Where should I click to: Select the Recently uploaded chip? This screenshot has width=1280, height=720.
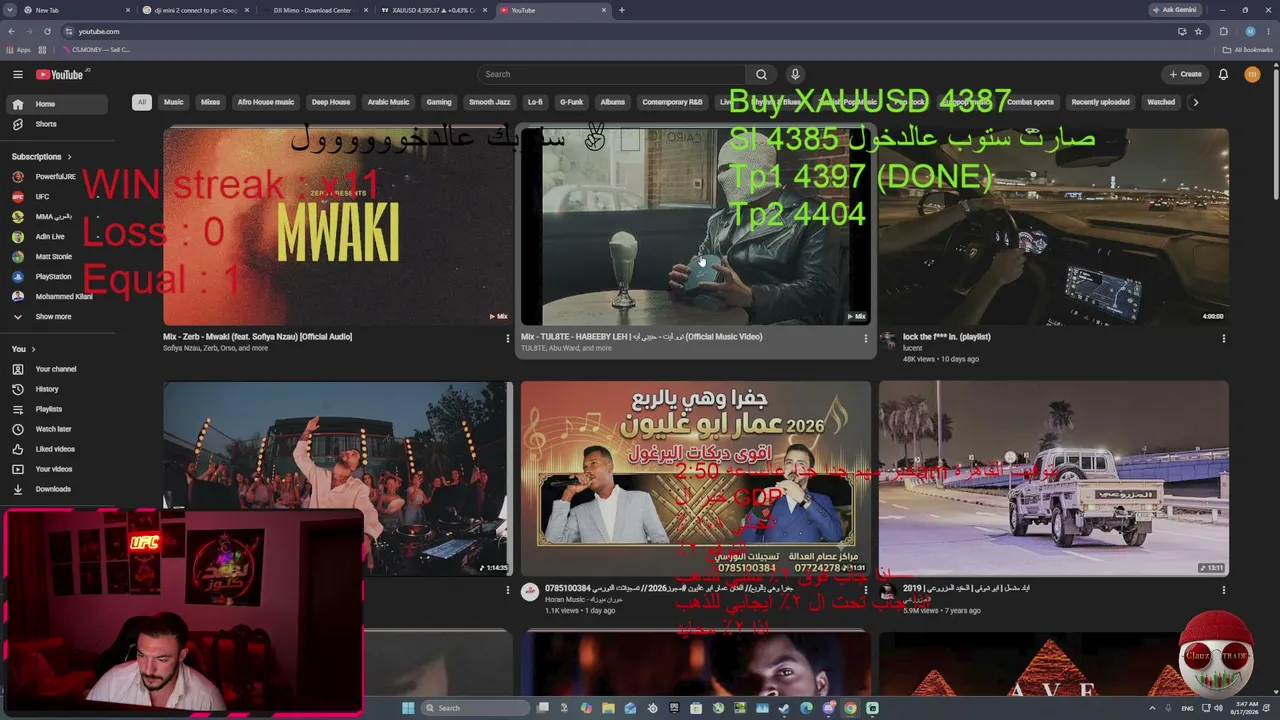1101,102
